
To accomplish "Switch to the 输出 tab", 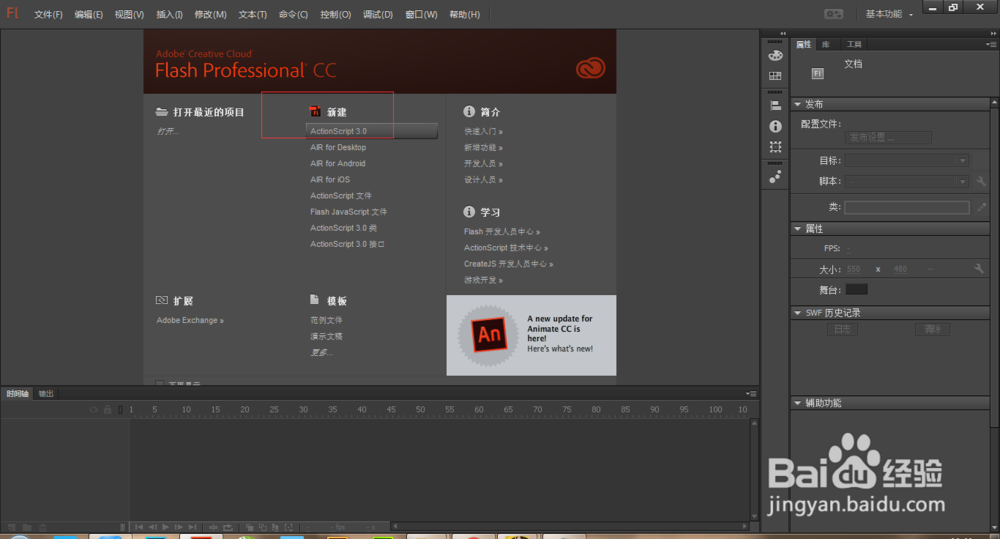I will (46, 394).
